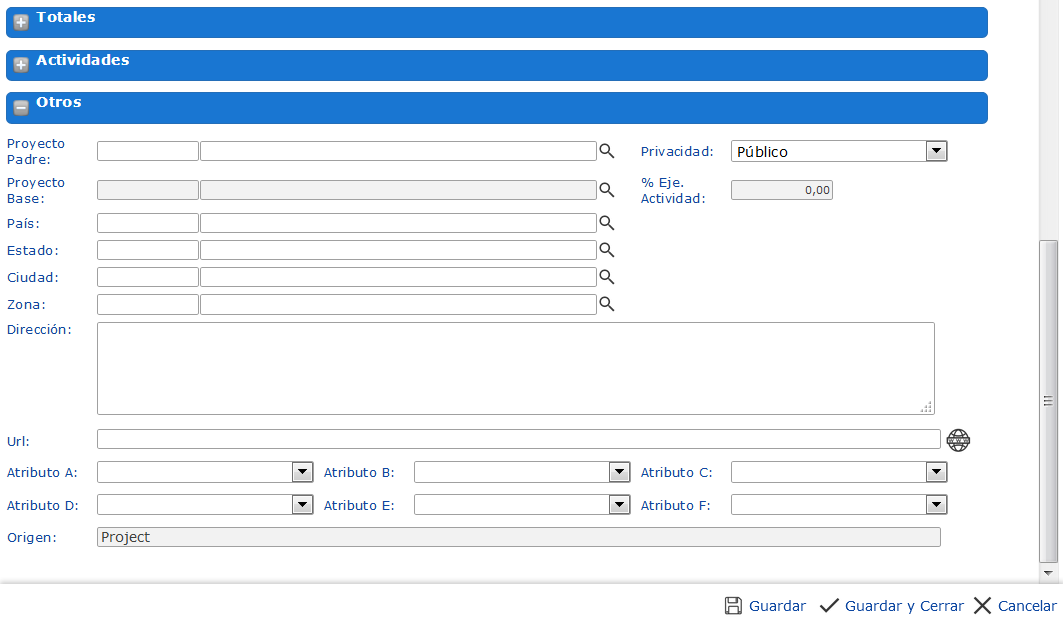The height and width of the screenshot is (623, 1063).
Task: Open the País lookup search icon
Action: coord(606,223)
